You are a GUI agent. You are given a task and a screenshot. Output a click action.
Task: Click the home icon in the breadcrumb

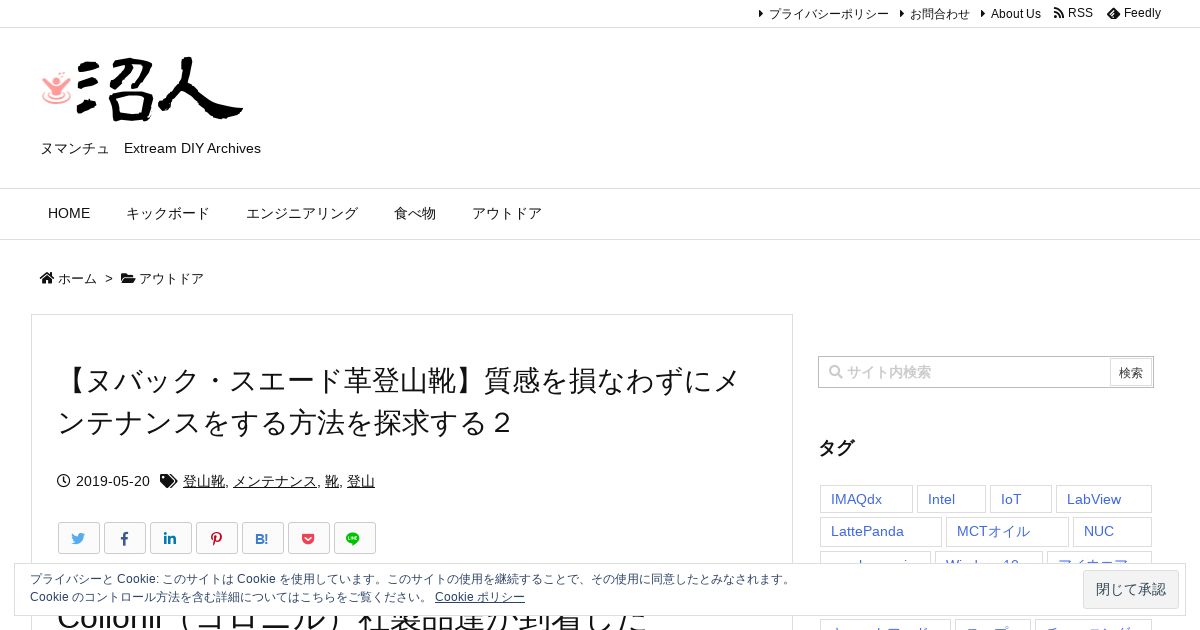pyautogui.click(x=47, y=278)
